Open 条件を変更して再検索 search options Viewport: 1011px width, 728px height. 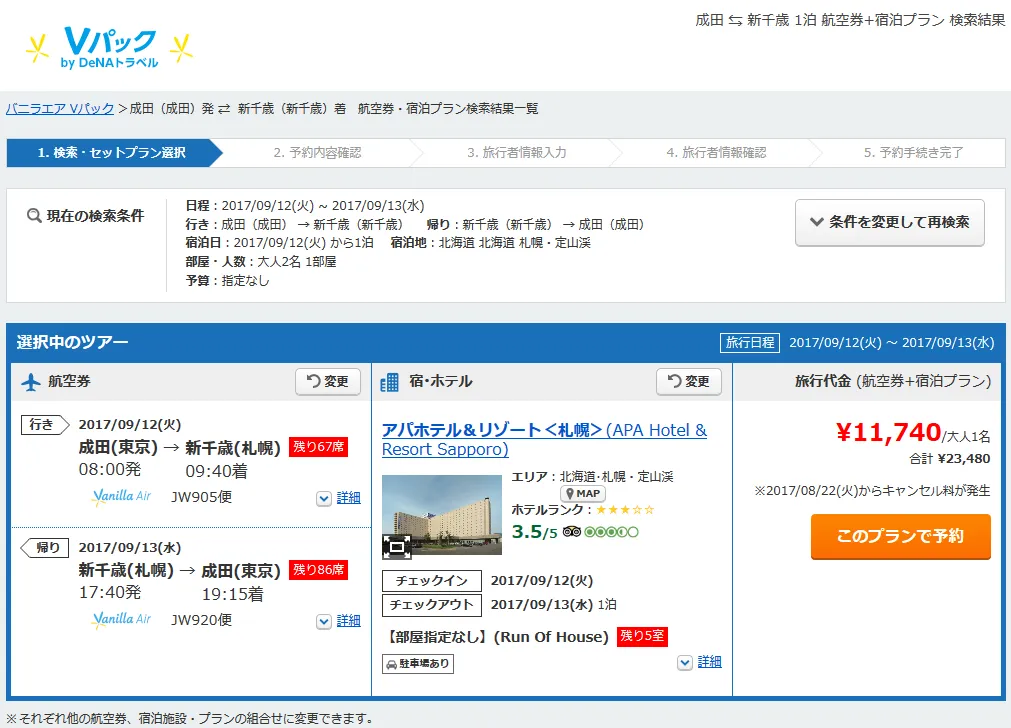point(889,222)
